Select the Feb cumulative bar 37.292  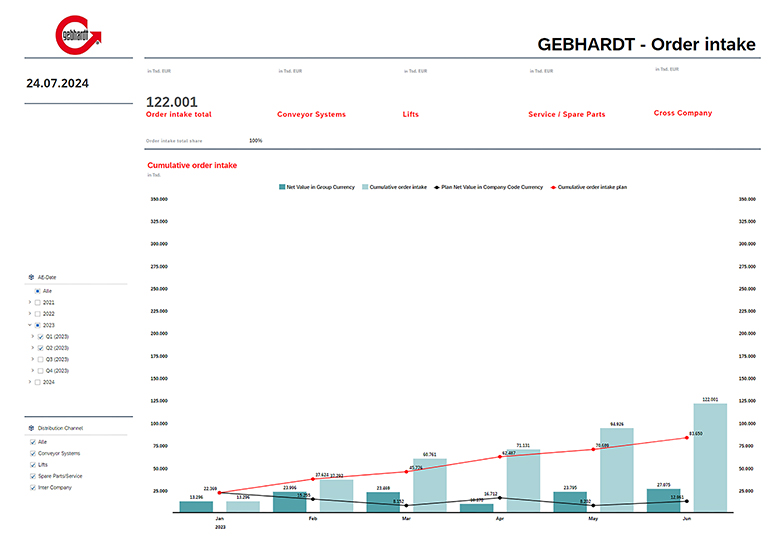(x=336, y=496)
